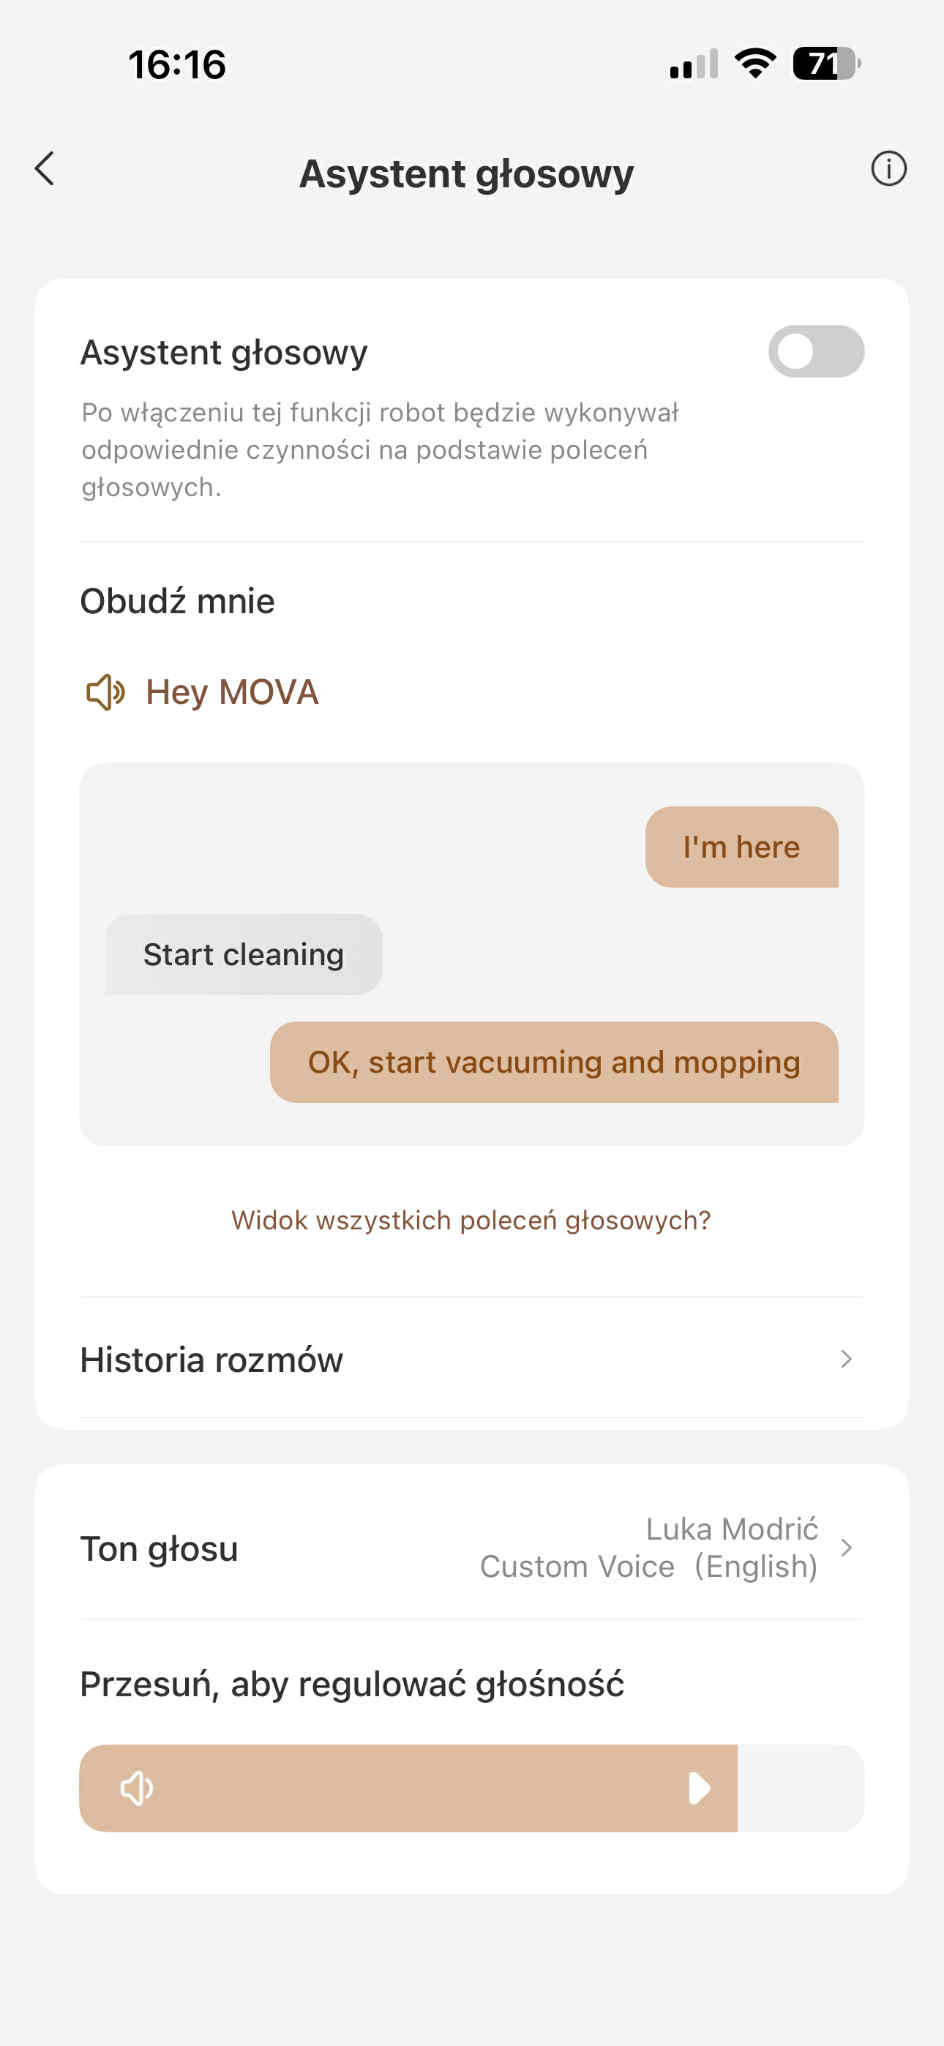Tap the Wi-Fi status icon
Screen dimensions: 944x2046
click(755, 64)
